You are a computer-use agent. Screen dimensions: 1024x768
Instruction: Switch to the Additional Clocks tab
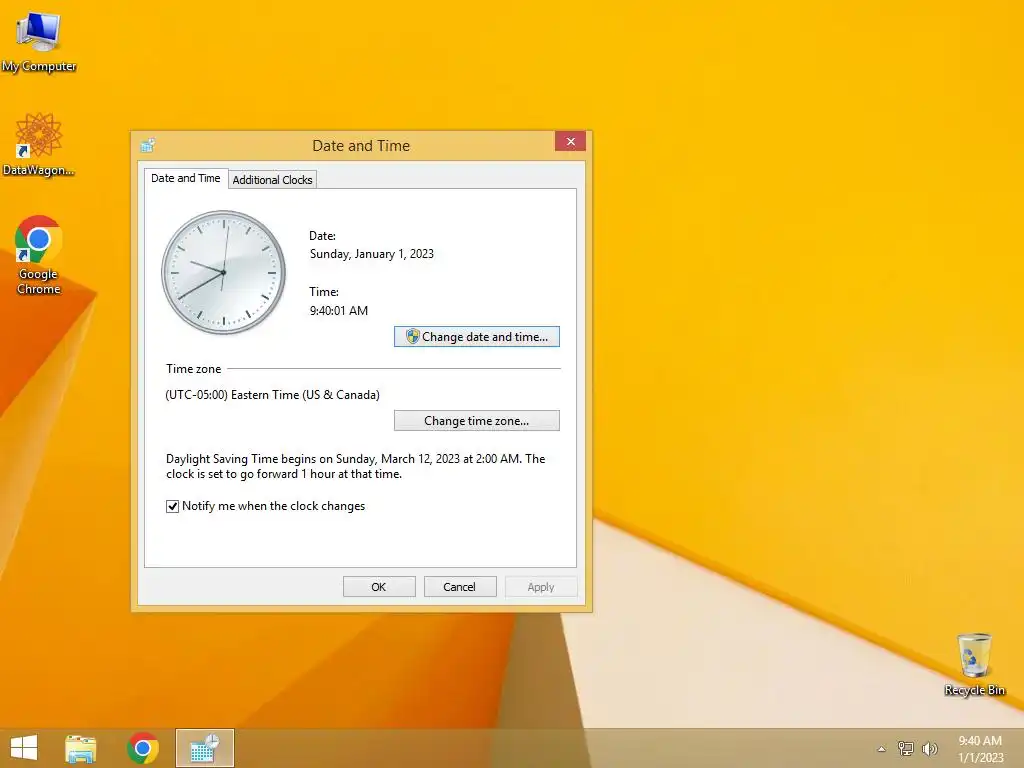pyautogui.click(x=272, y=180)
